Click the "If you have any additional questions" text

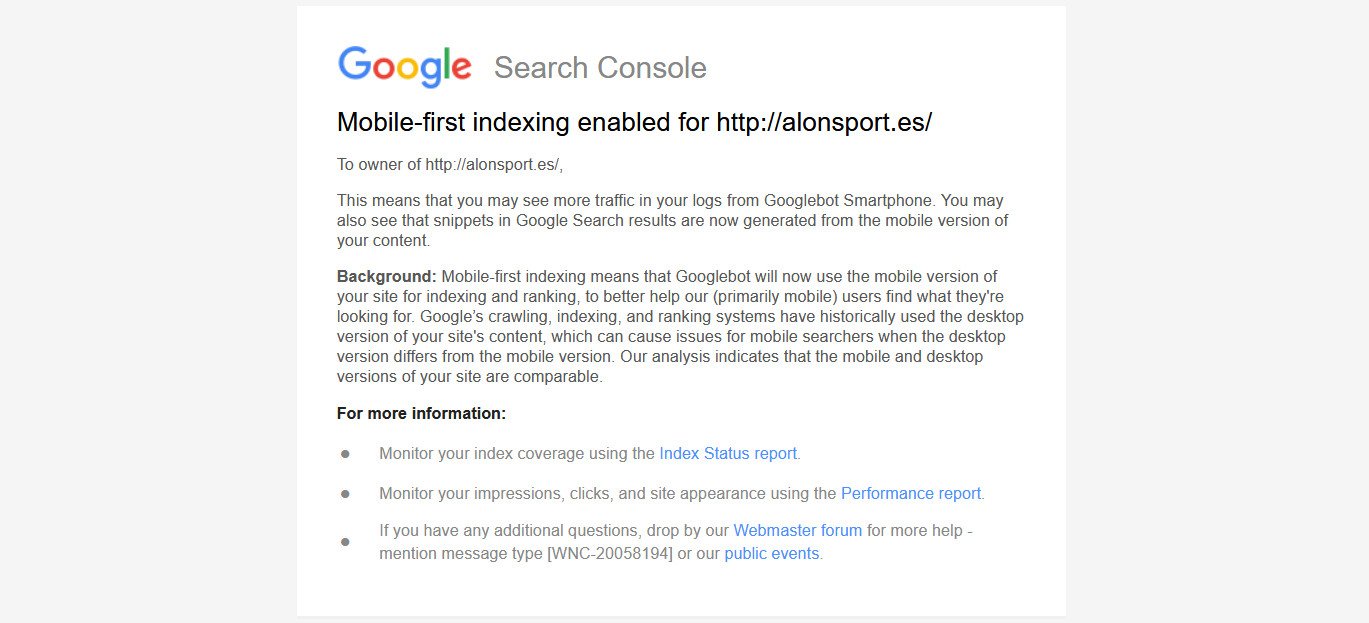(554, 531)
